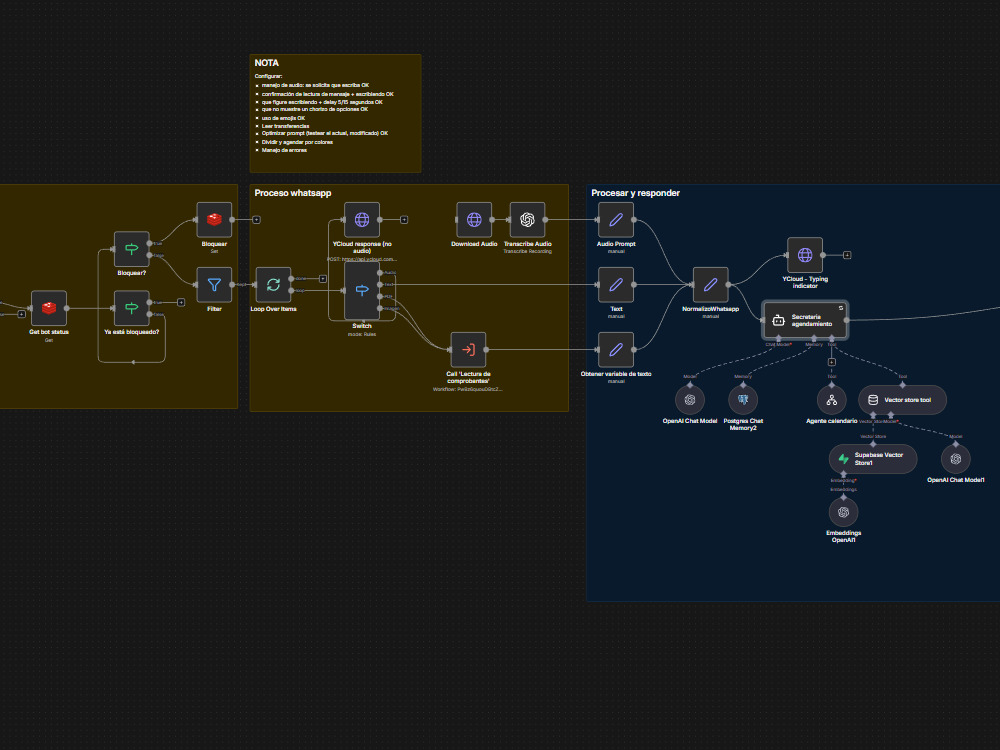Click Secretaria agendamiento Memory connector
Screen dimensions: 1000x750
(814, 339)
